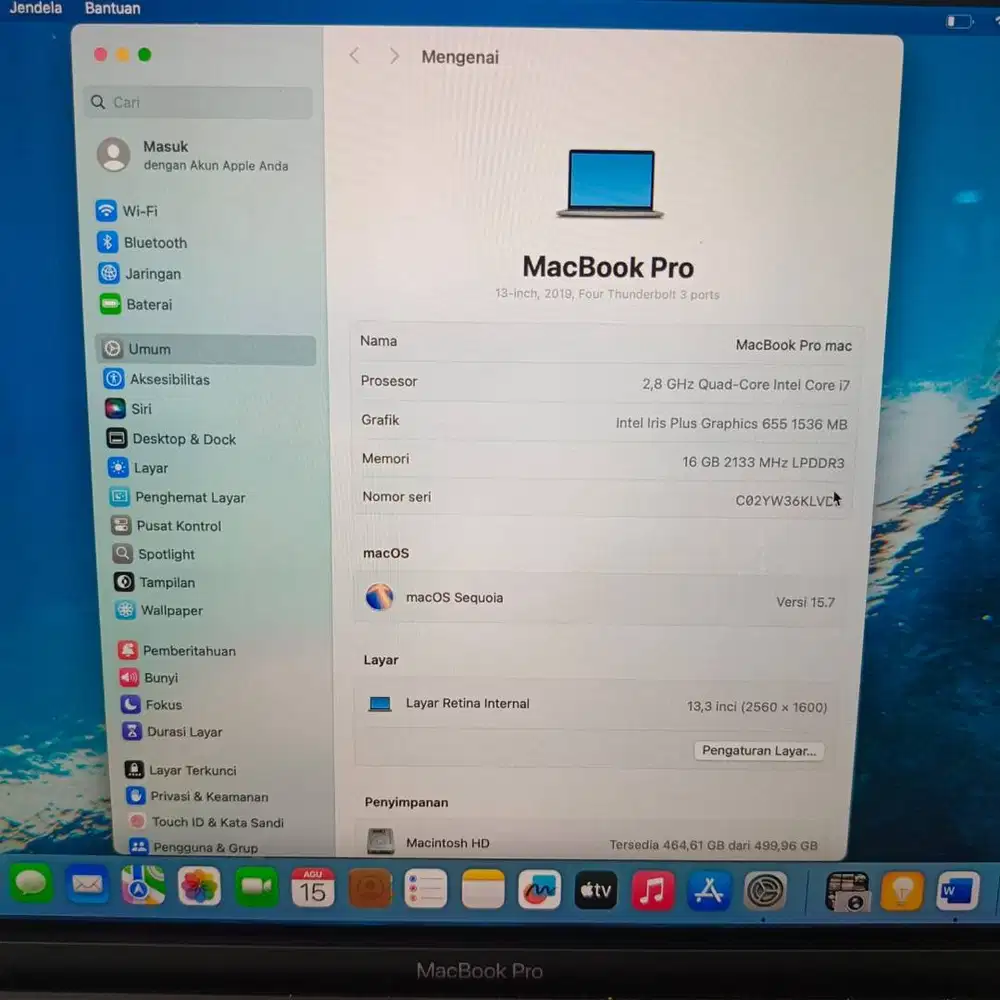Open Jaringan (Network) settings
This screenshot has height=1000, width=1000.
tap(140, 274)
